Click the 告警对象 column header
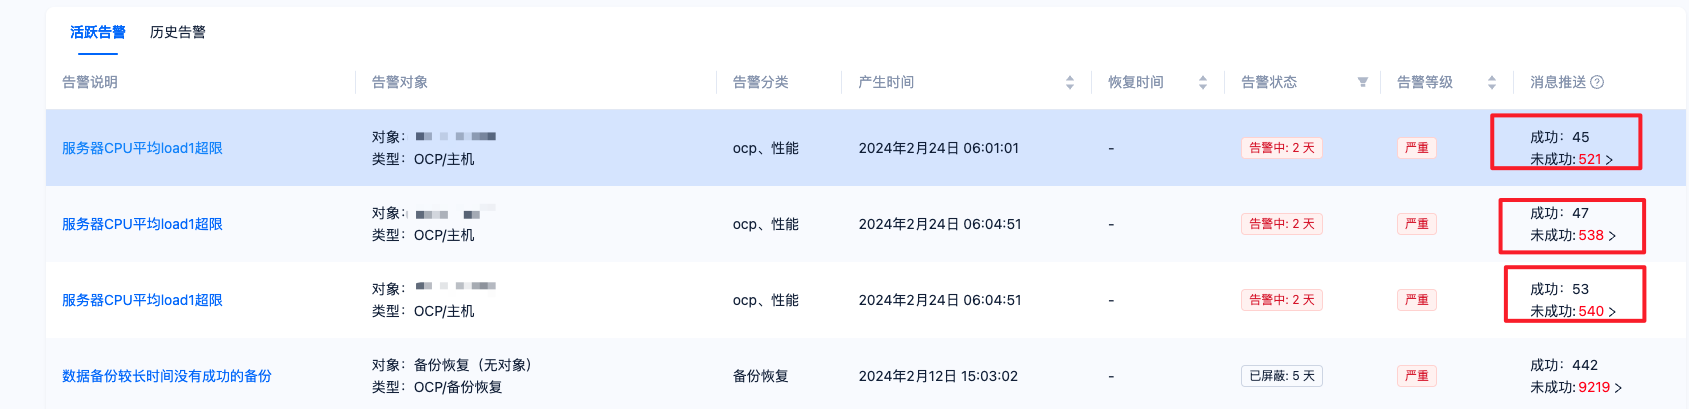Viewport: 1689px width, 409px height. [400, 82]
